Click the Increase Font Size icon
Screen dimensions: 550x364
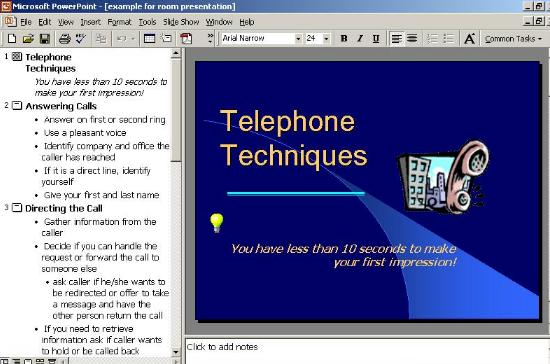click(x=469, y=39)
